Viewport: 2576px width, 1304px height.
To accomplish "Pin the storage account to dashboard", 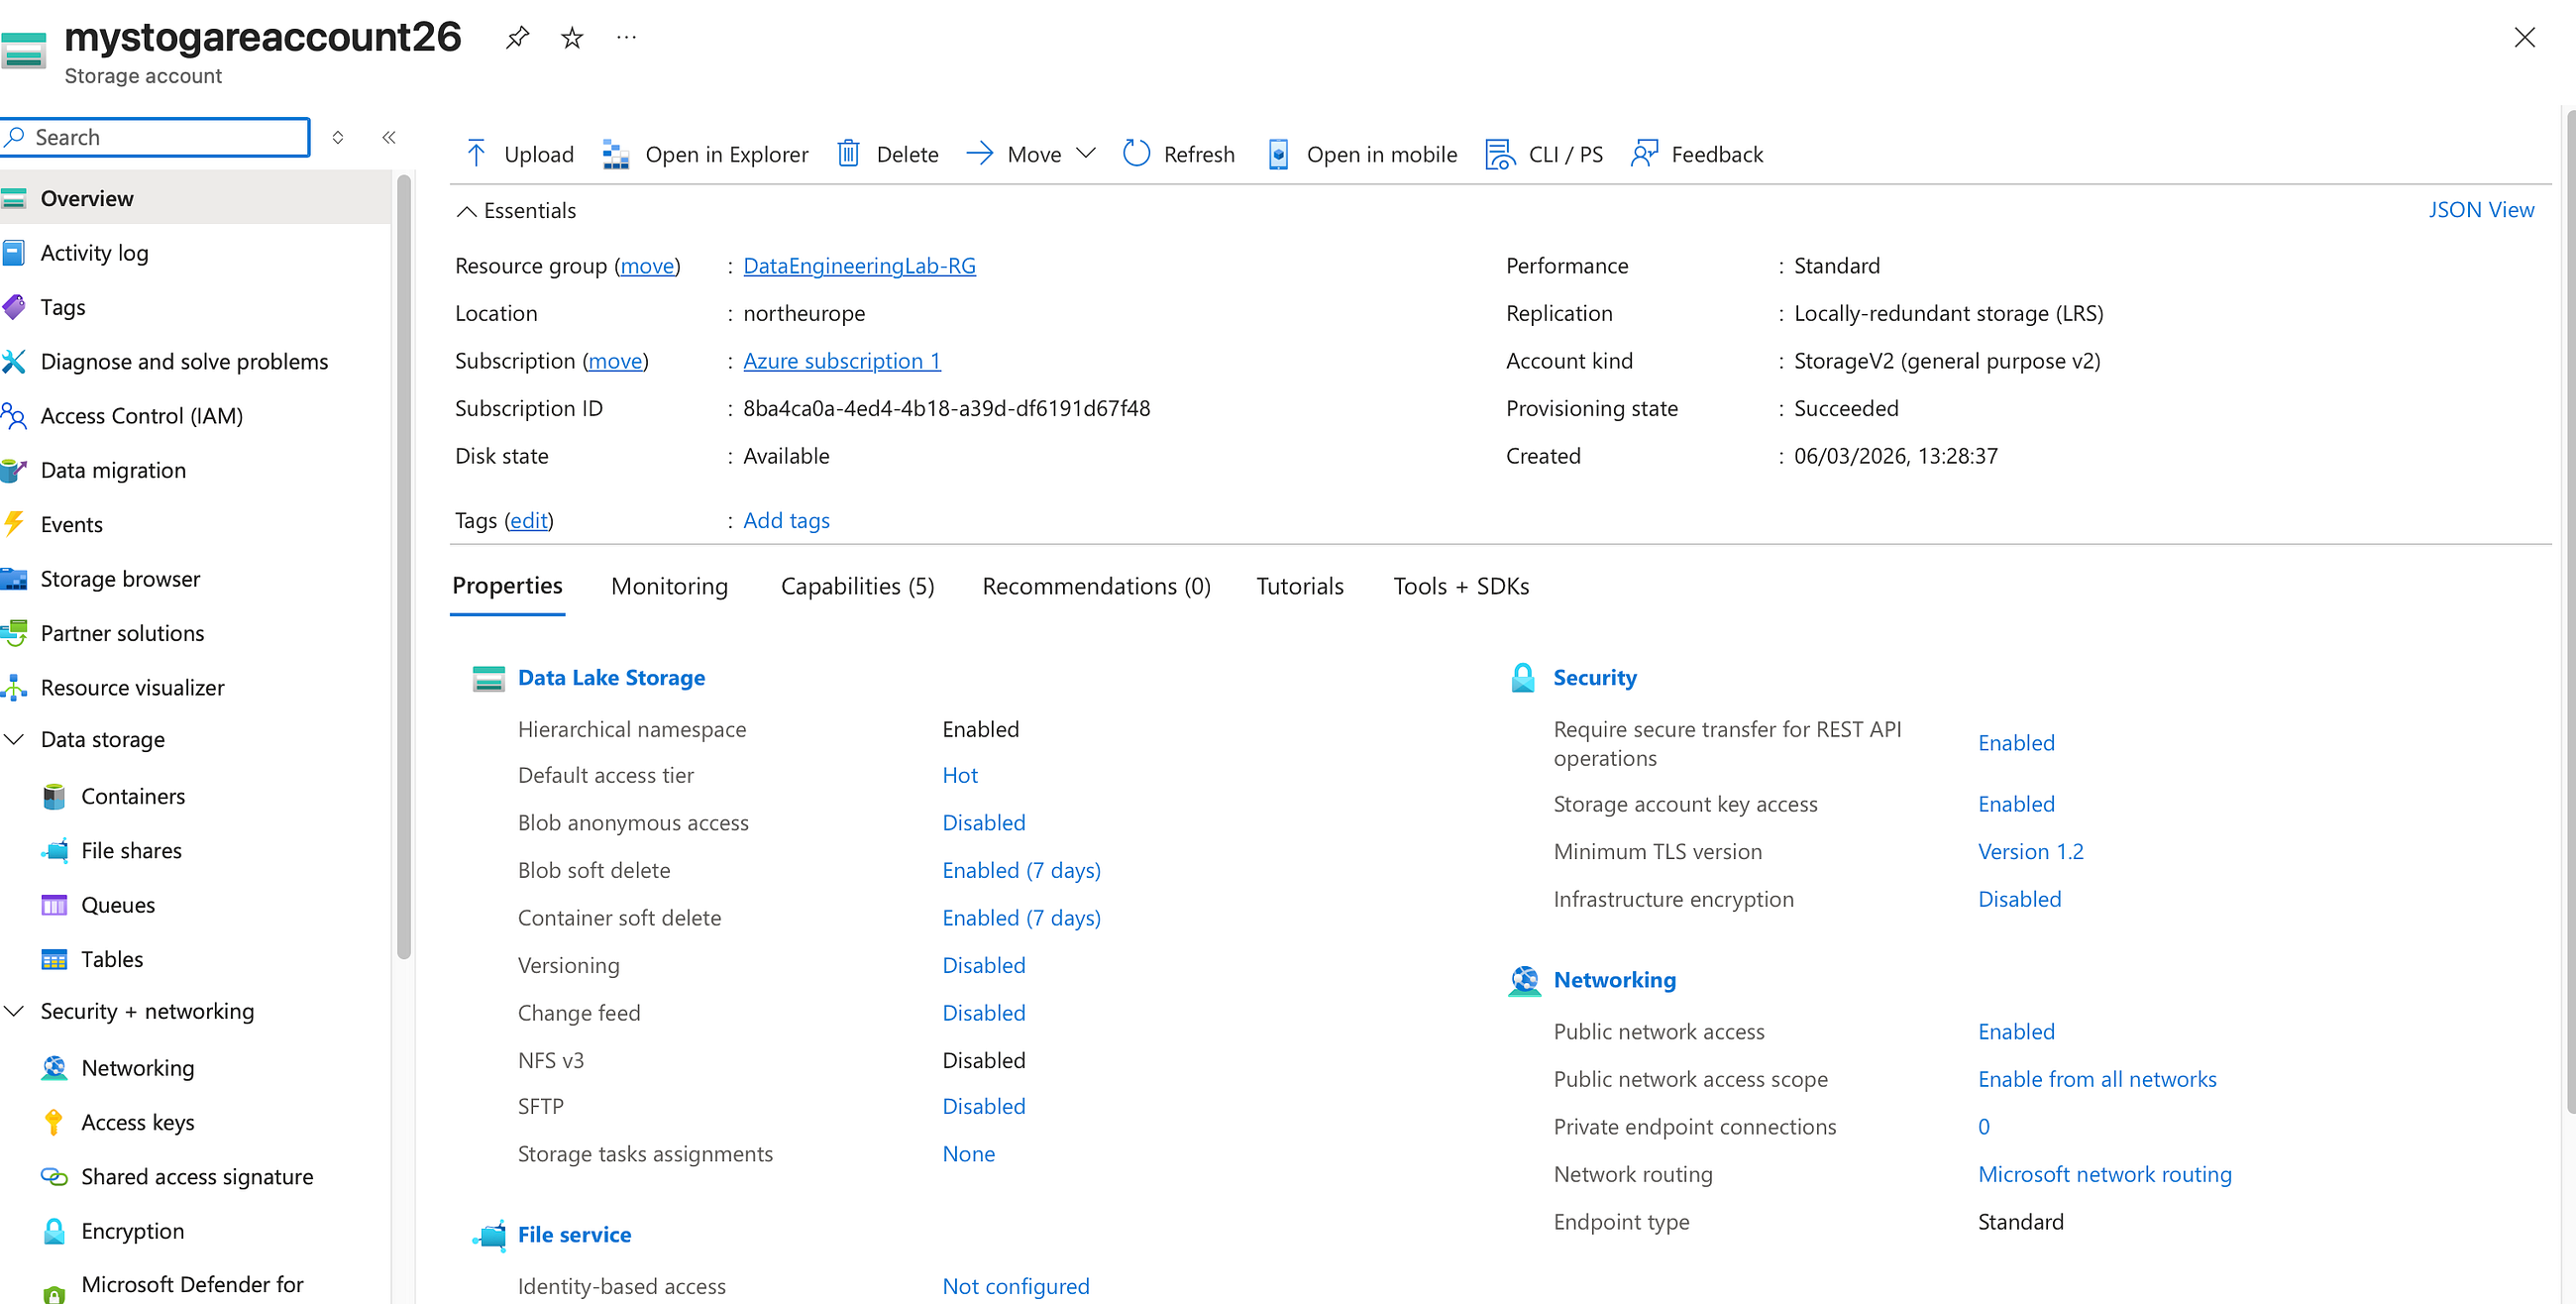I will (x=517, y=38).
